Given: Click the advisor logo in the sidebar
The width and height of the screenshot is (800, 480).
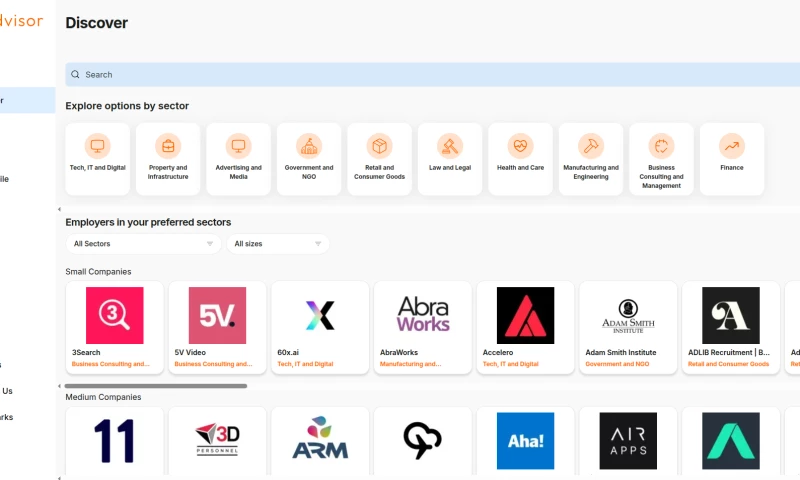Looking at the screenshot, I should pyautogui.click(x=21, y=21).
